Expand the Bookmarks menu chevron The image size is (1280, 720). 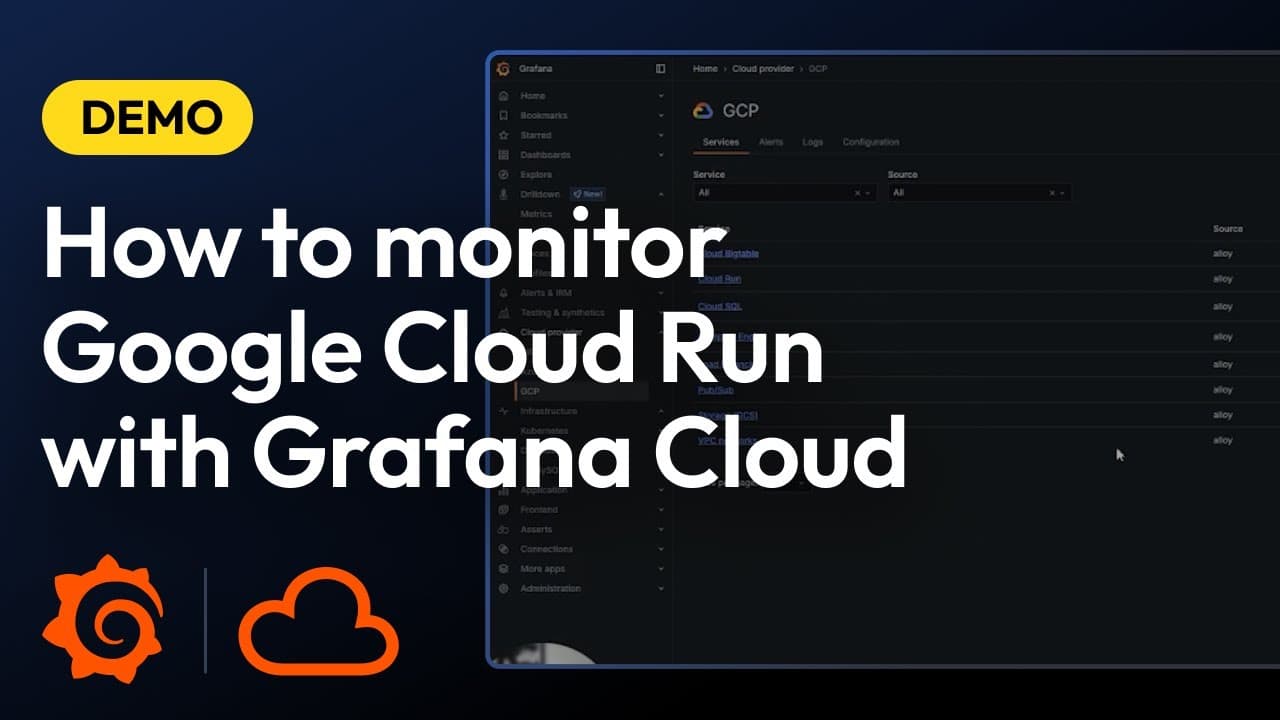661,116
